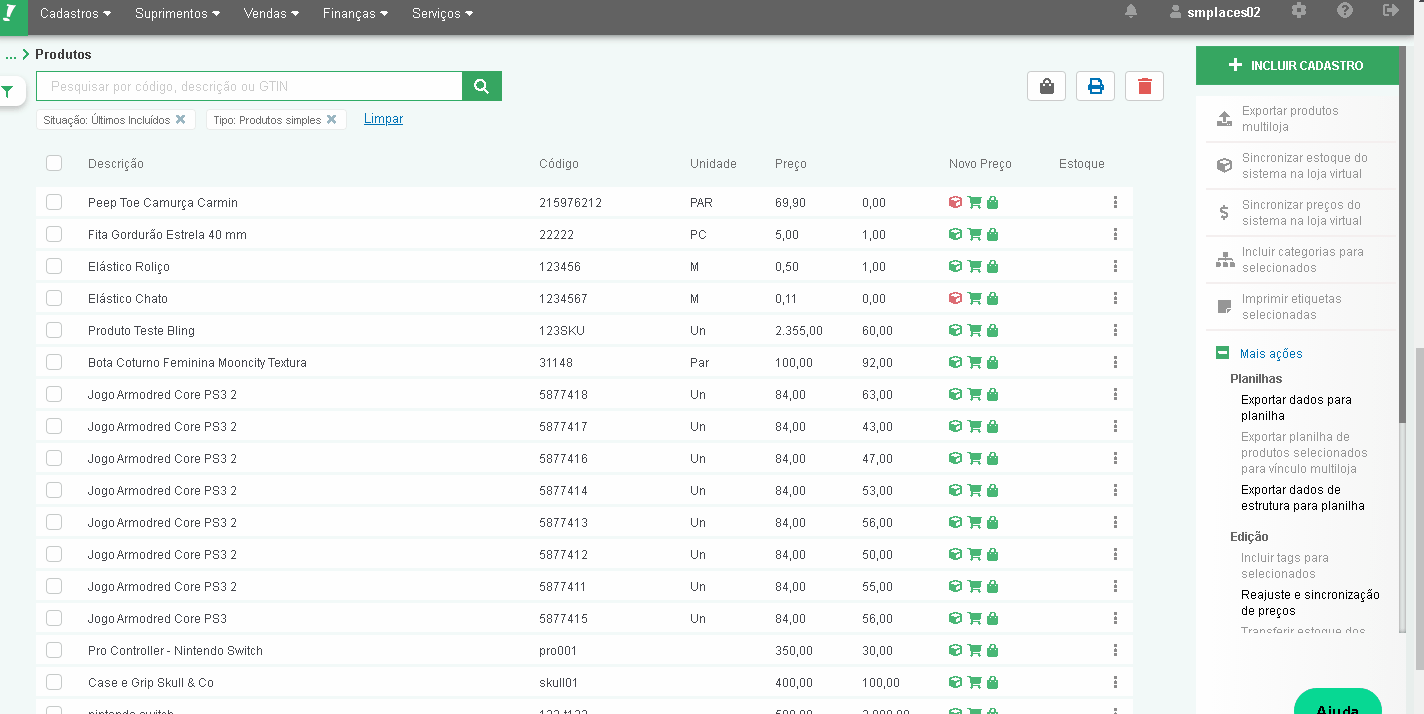The image size is (1424, 714).
Task: Remove the 'Tipo: Produtos simples' filter chip
Action: pyautogui.click(x=331, y=119)
